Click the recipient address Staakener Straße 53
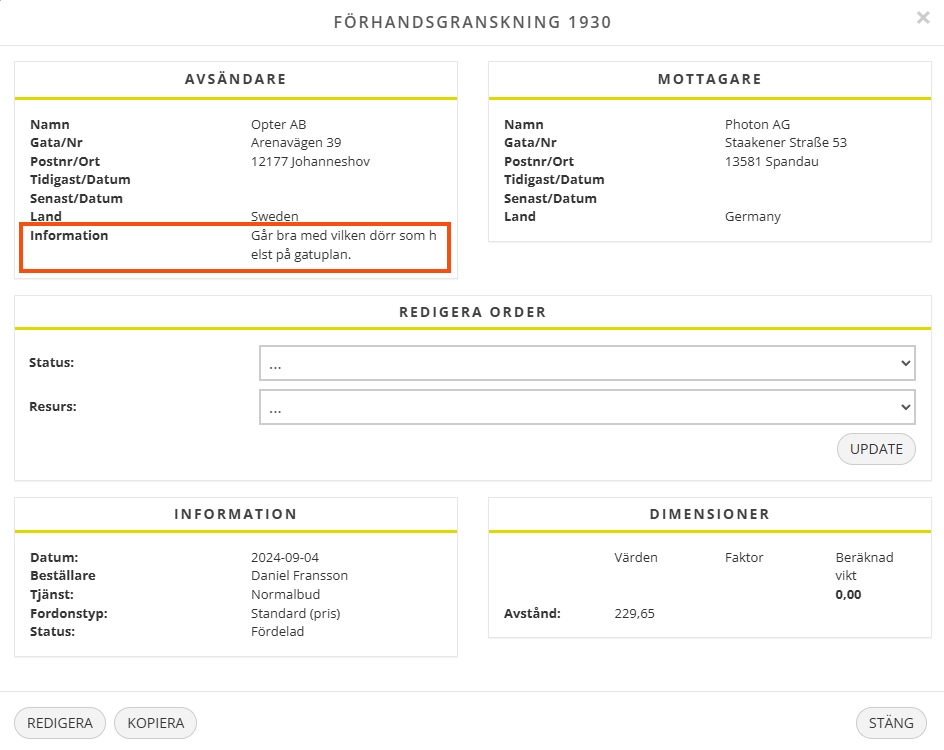The width and height of the screenshot is (944, 750). [785, 143]
